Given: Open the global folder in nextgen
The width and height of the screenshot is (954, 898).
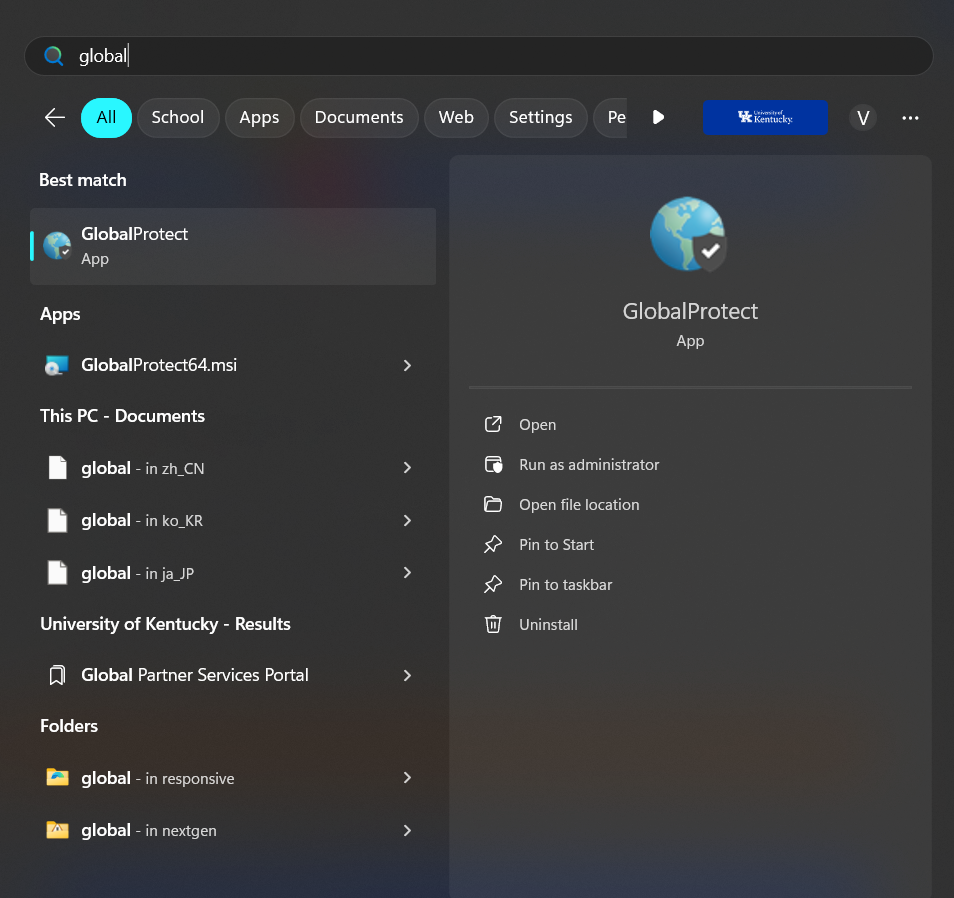Looking at the screenshot, I should click(233, 830).
